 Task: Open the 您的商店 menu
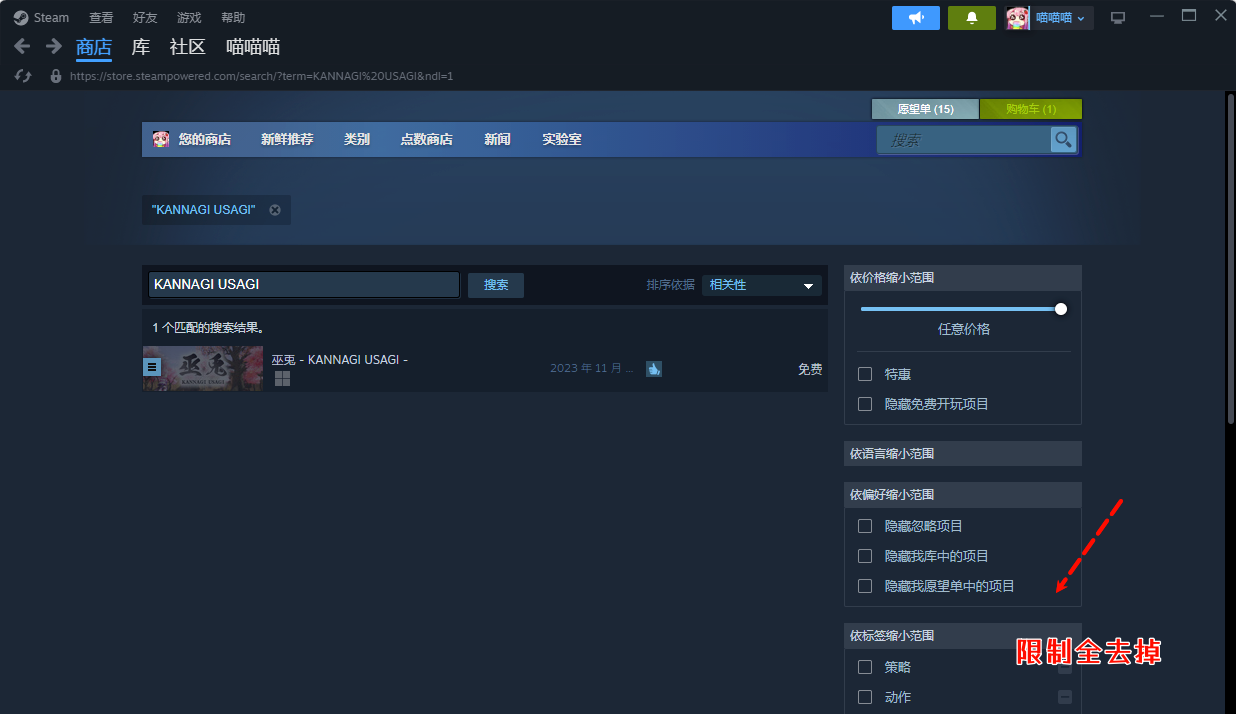pyautogui.click(x=205, y=140)
